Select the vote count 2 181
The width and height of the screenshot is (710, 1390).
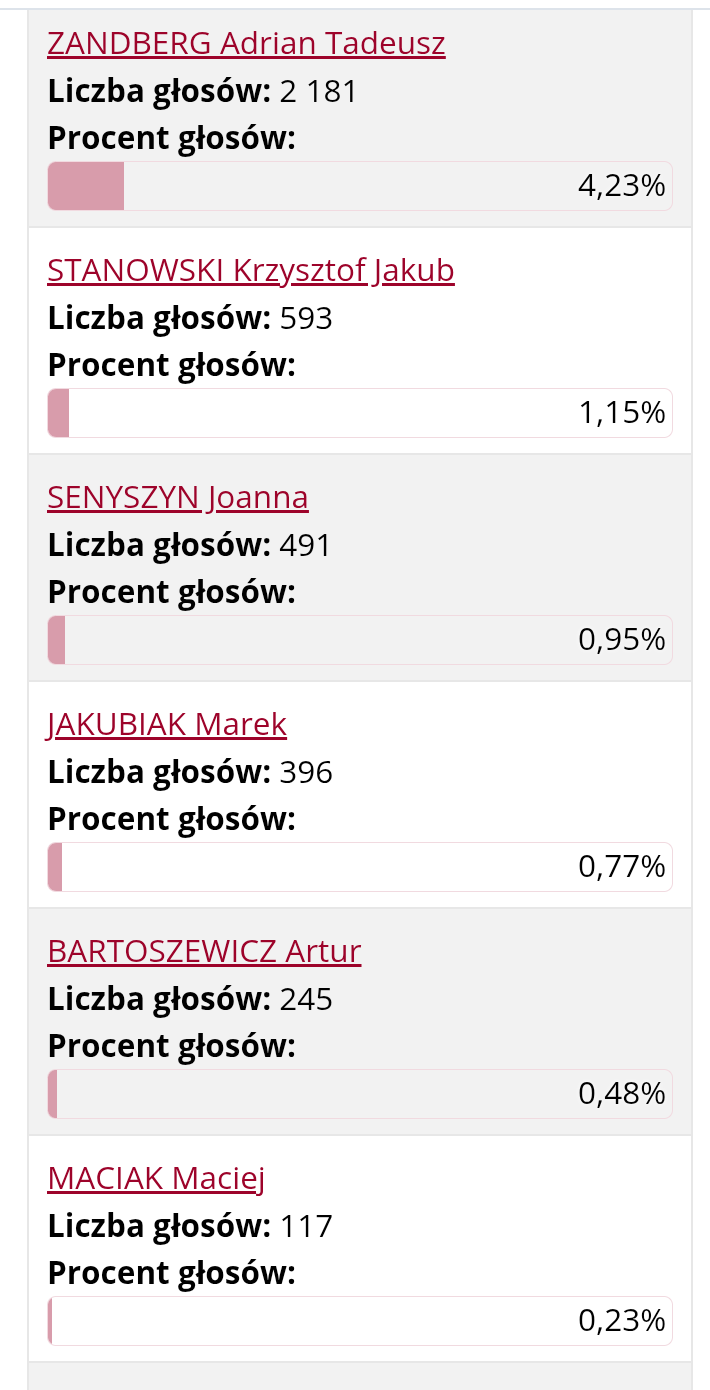pos(318,92)
